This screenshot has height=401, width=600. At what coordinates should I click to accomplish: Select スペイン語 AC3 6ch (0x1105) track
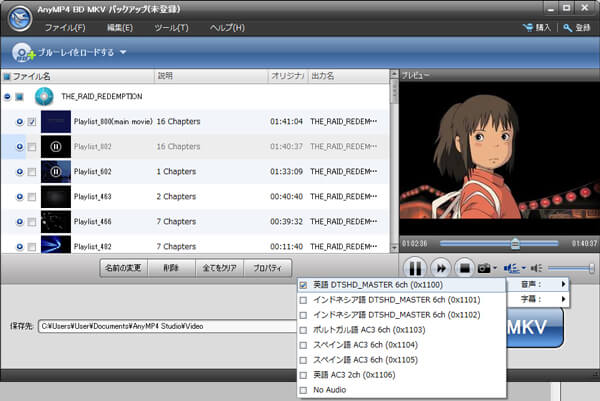[401, 360]
